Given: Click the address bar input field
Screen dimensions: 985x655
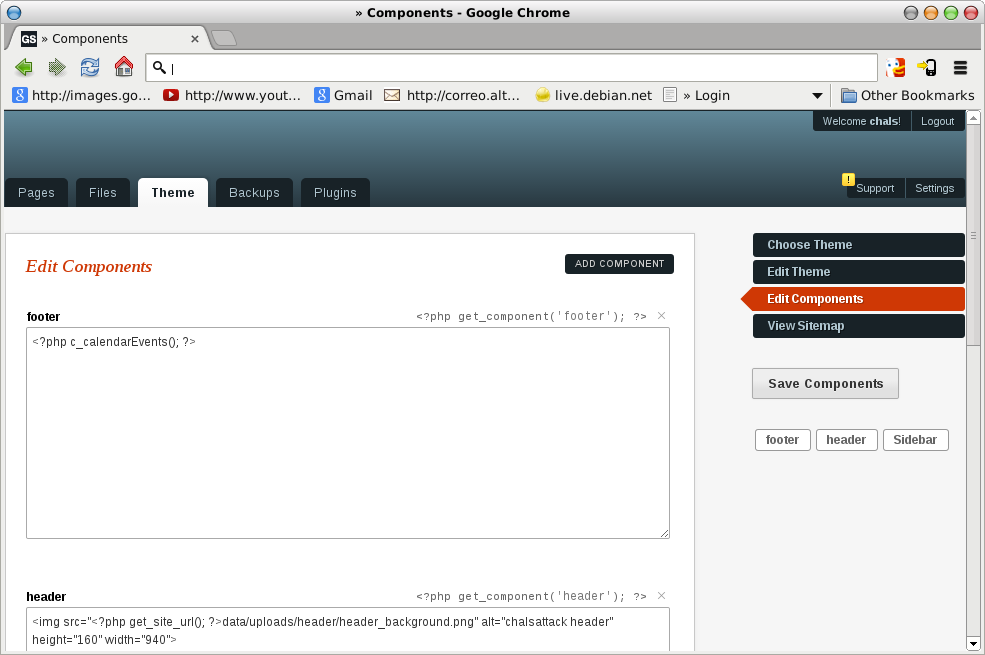Looking at the screenshot, I should [x=512, y=68].
